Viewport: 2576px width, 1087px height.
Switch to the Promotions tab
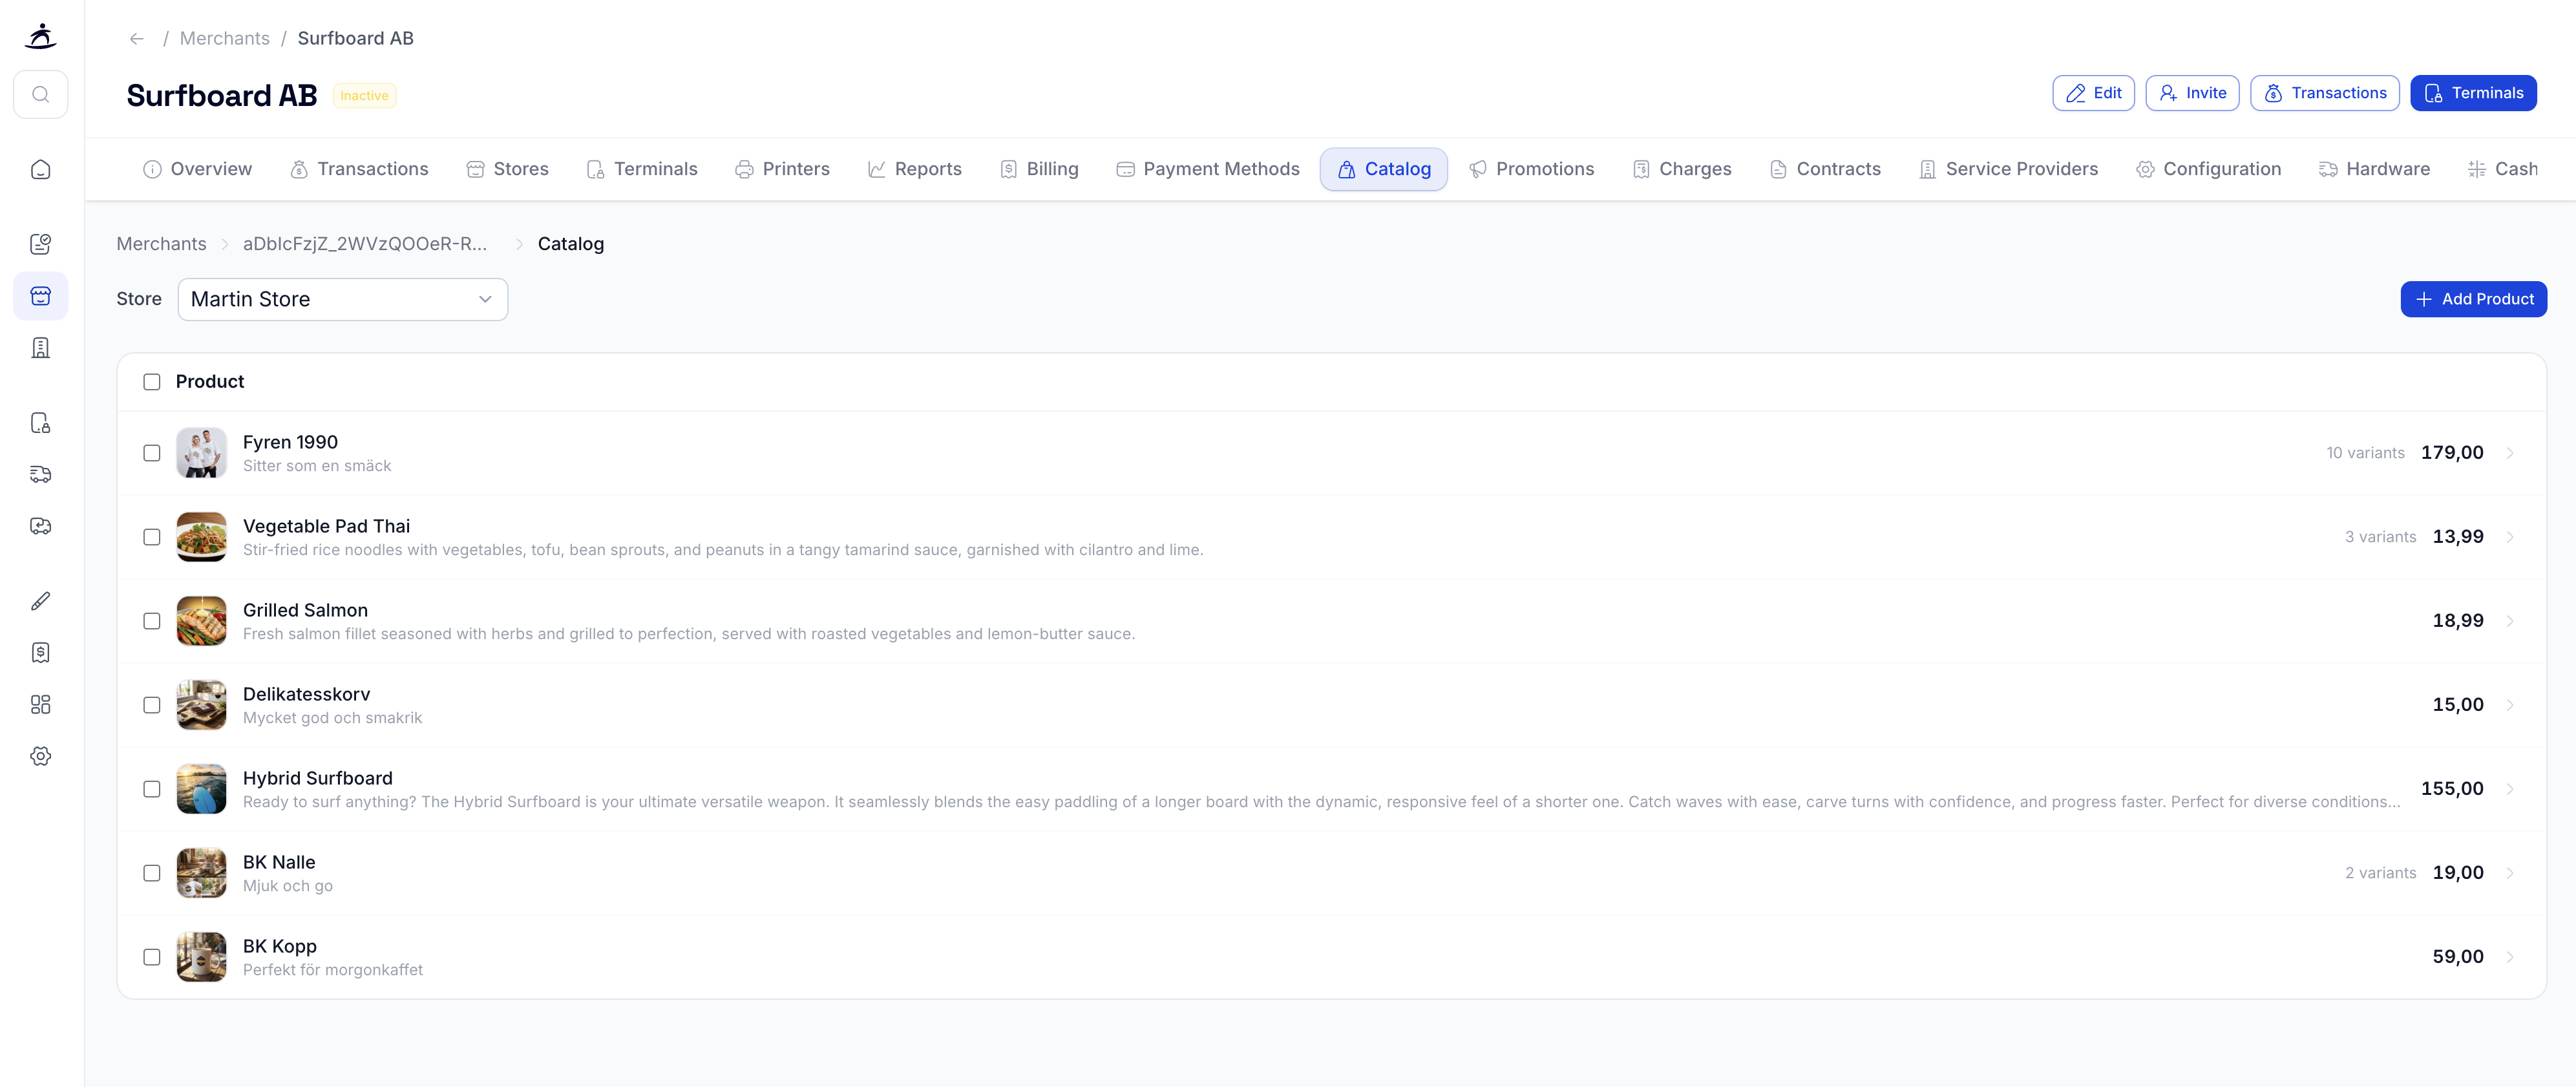pos(1532,168)
